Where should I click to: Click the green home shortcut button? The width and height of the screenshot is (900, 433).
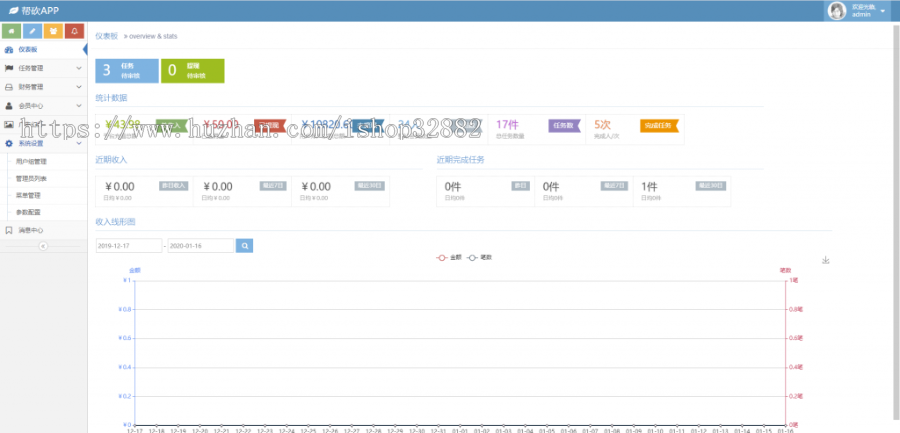pyautogui.click(x=11, y=31)
